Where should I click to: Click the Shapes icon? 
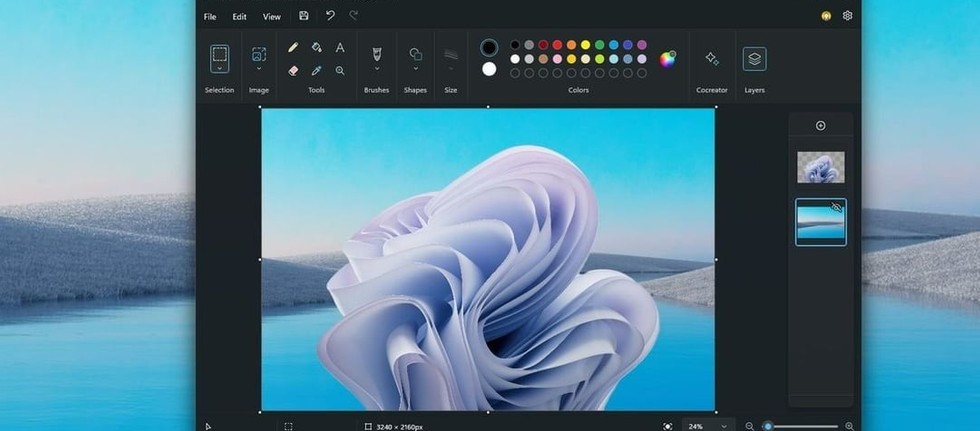tap(415, 54)
